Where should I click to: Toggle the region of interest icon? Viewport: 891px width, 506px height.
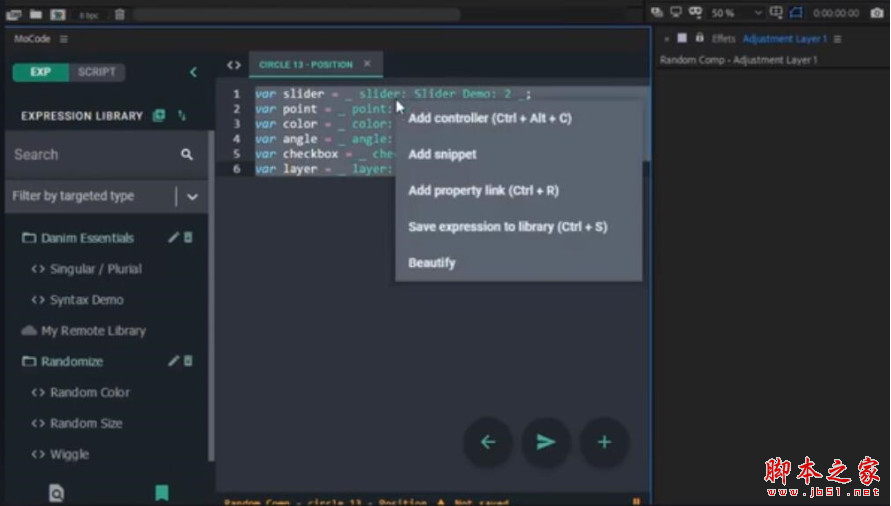click(796, 12)
